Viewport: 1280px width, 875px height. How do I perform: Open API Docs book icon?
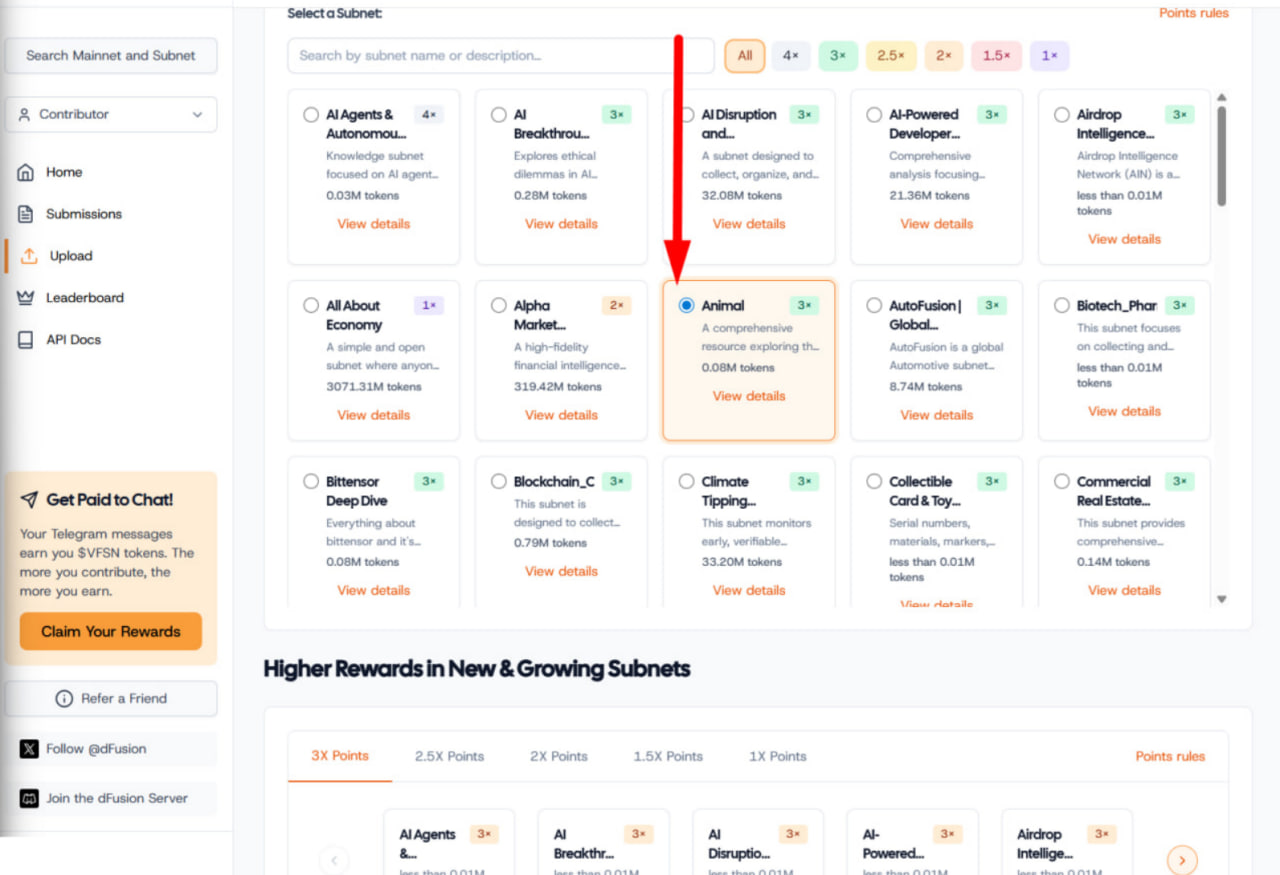[26, 340]
